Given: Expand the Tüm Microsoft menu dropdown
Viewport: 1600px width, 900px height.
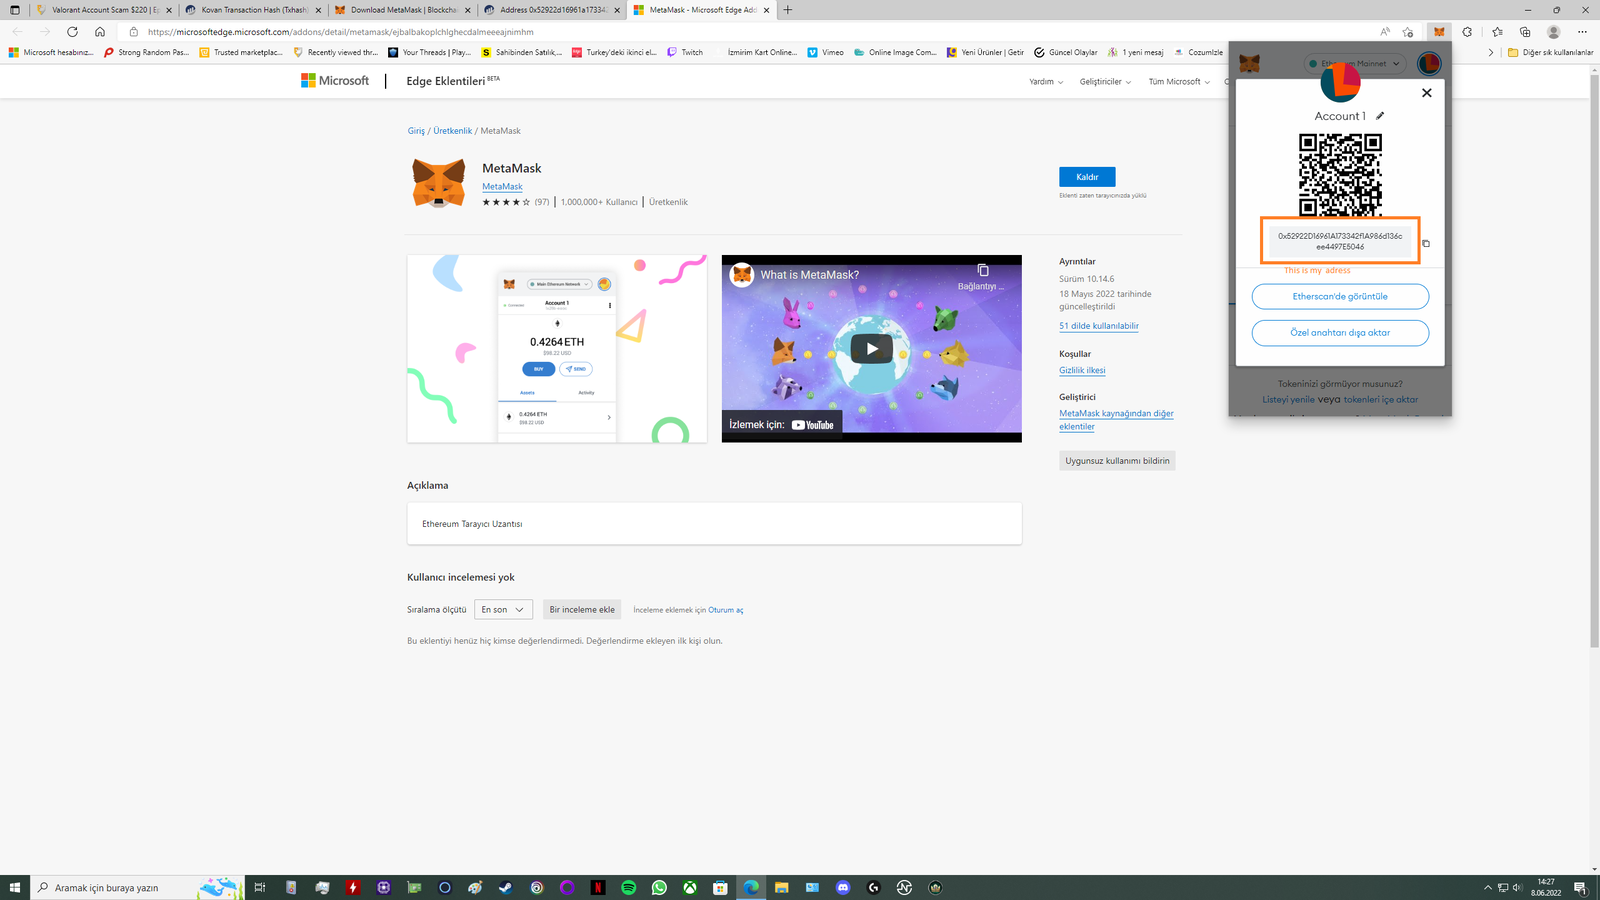Looking at the screenshot, I should click(x=1179, y=82).
